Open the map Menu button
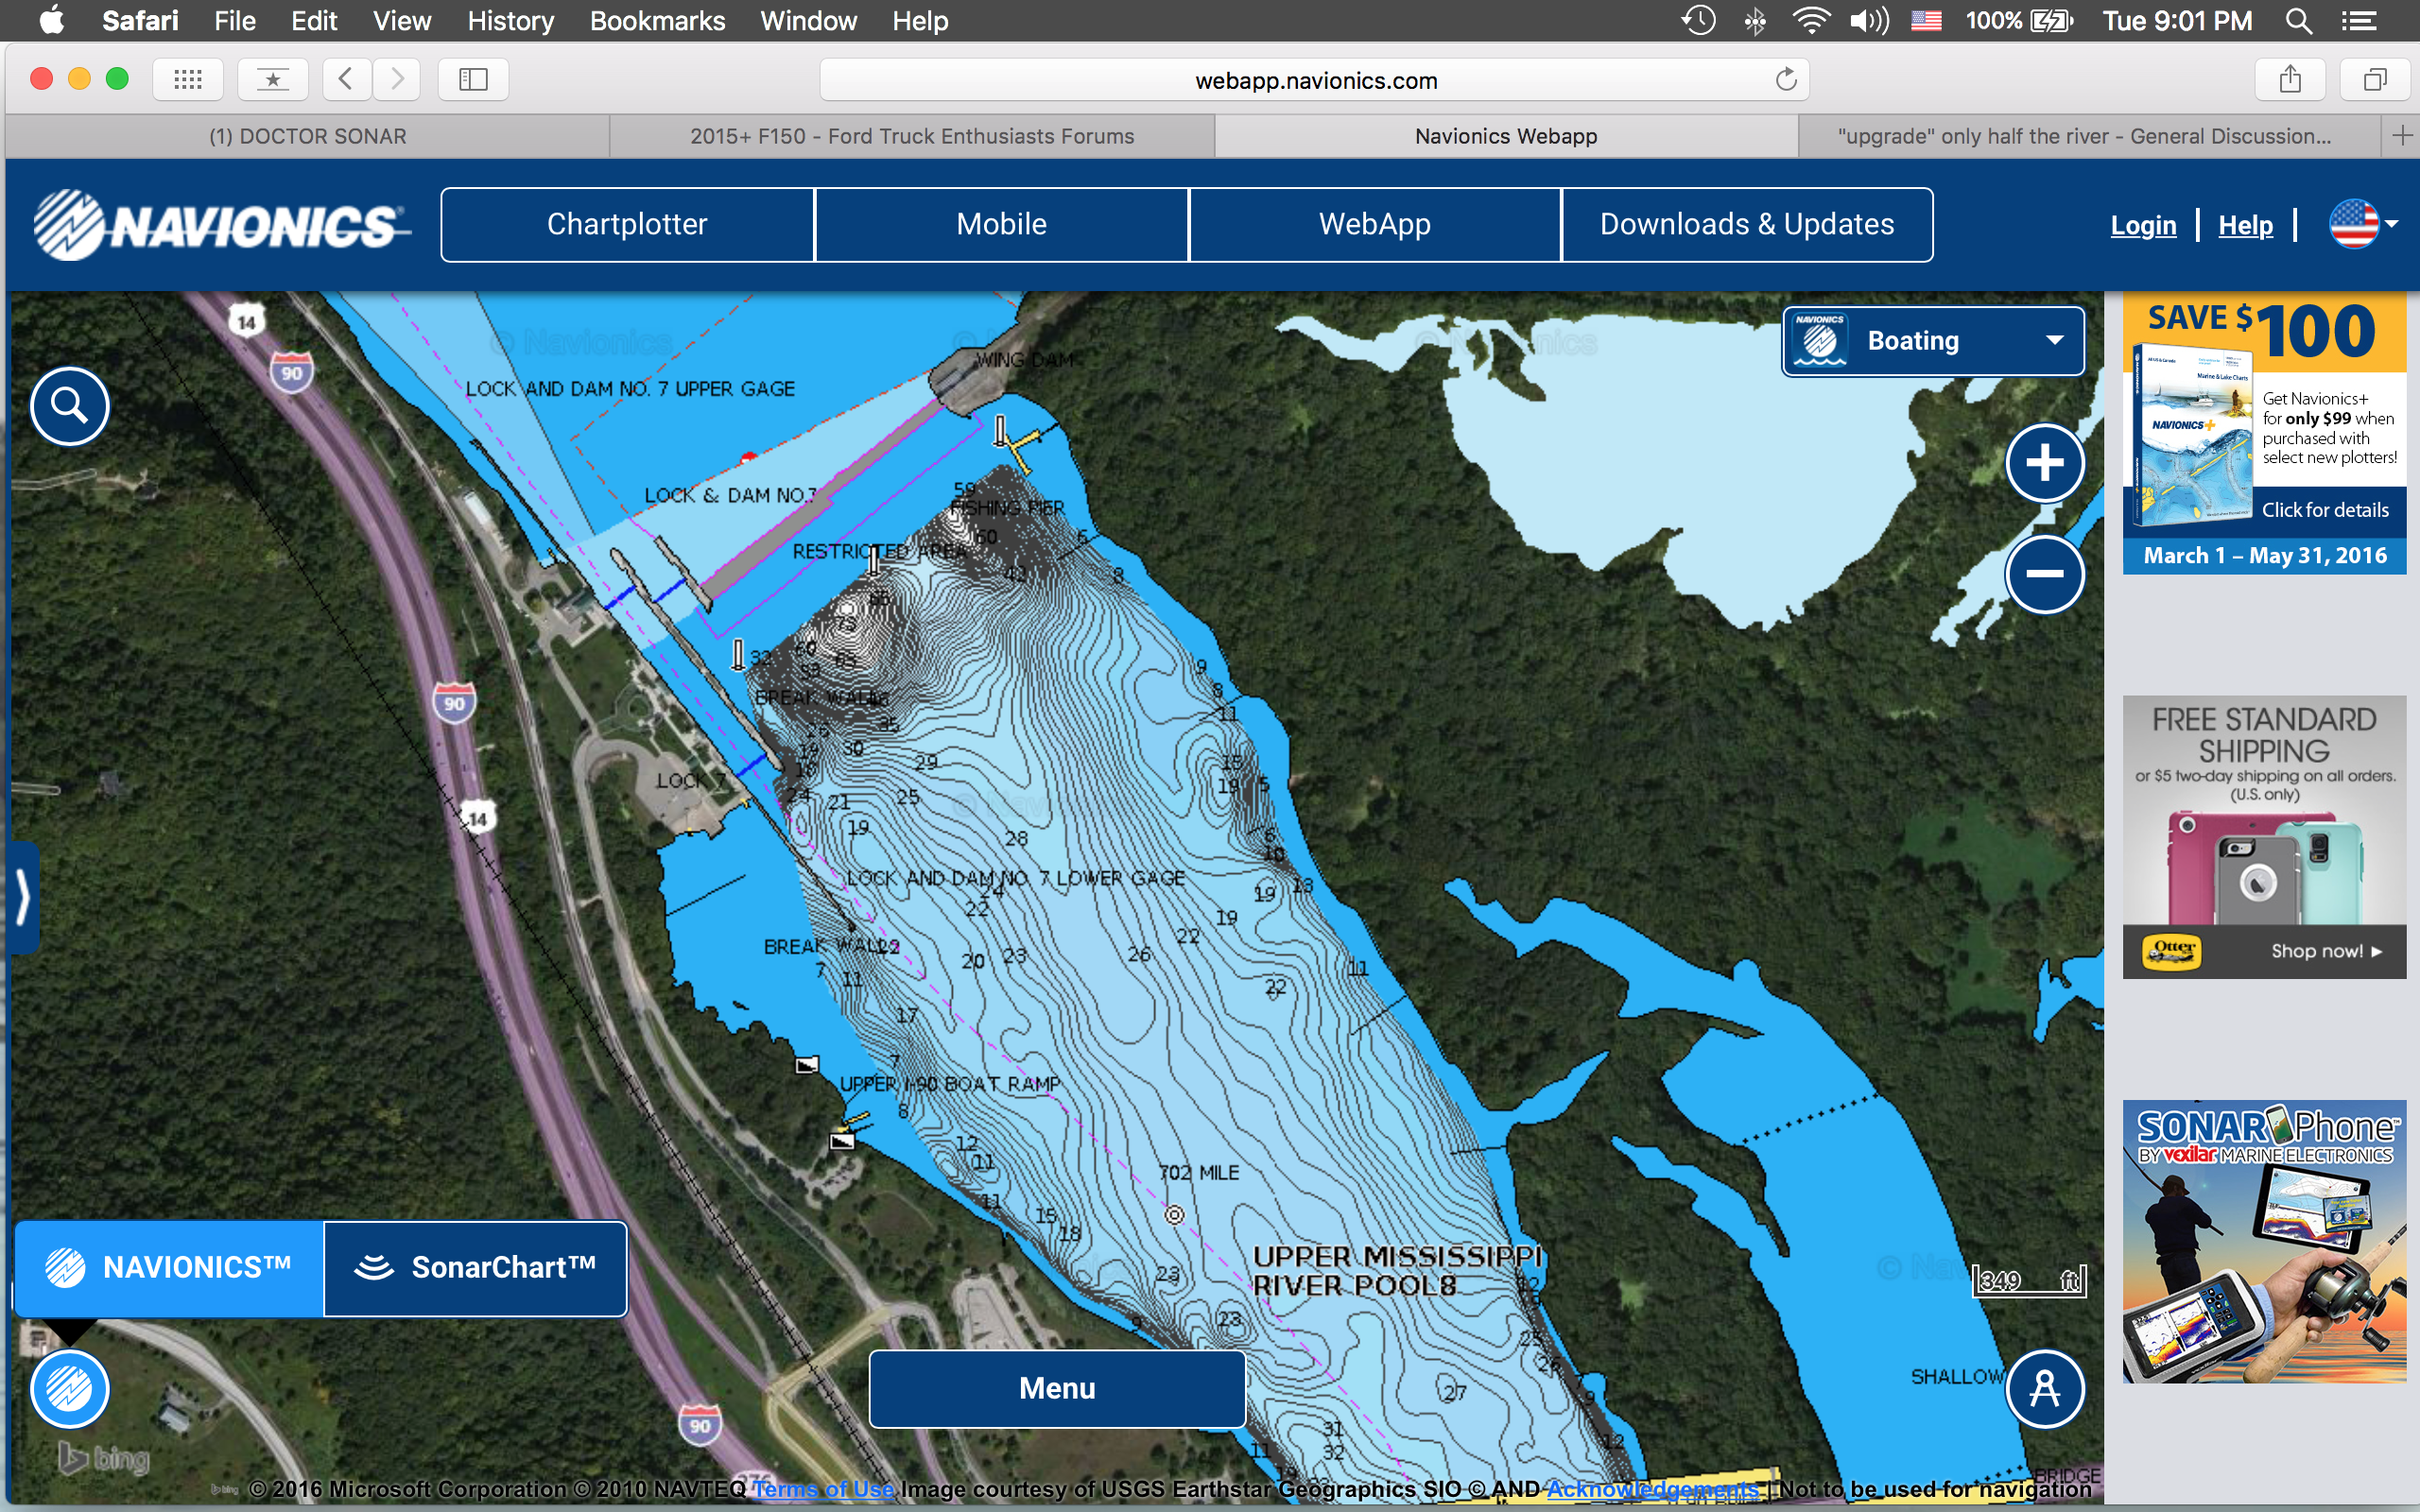 click(1057, 1389)
